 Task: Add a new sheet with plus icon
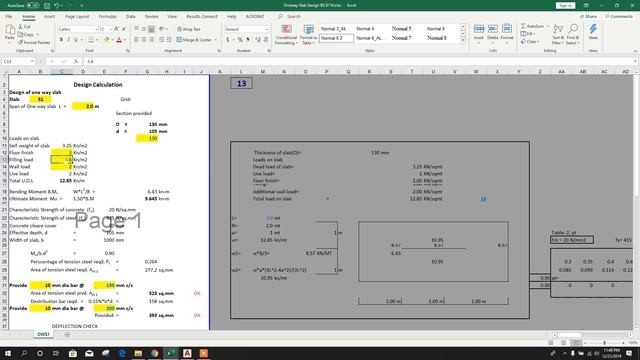coord(67,335)
